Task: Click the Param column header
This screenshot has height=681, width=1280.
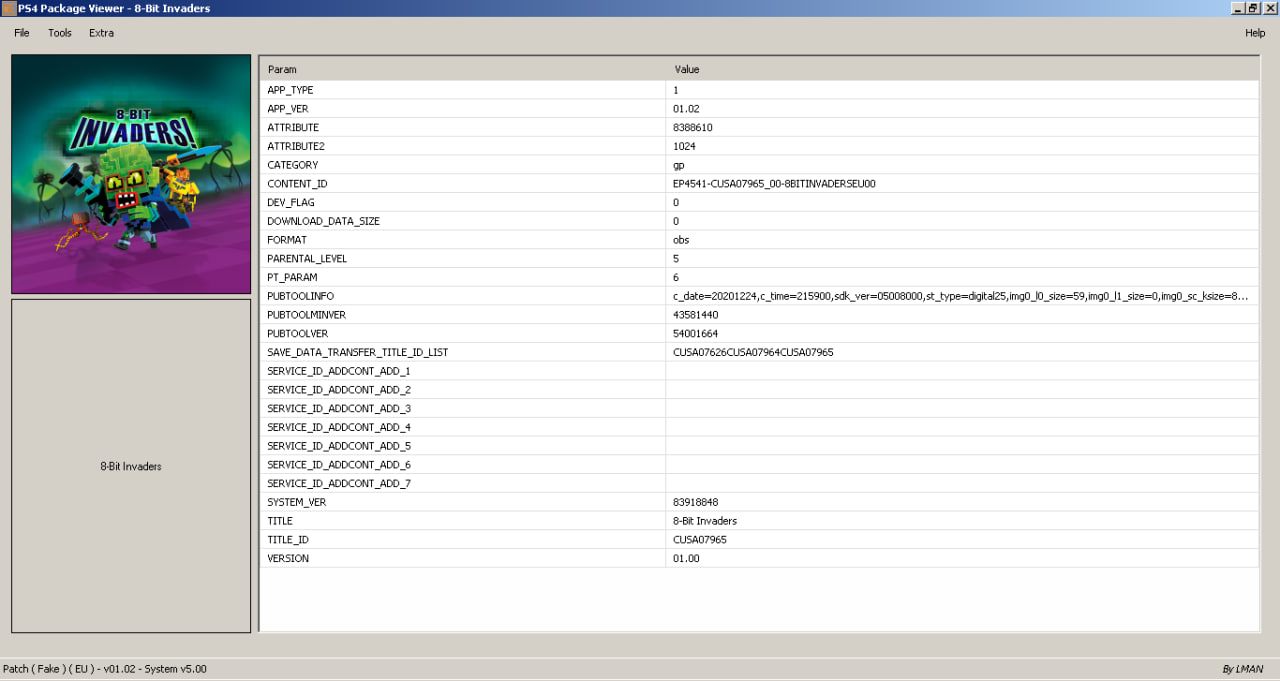Action: click(x=462, y=69)
